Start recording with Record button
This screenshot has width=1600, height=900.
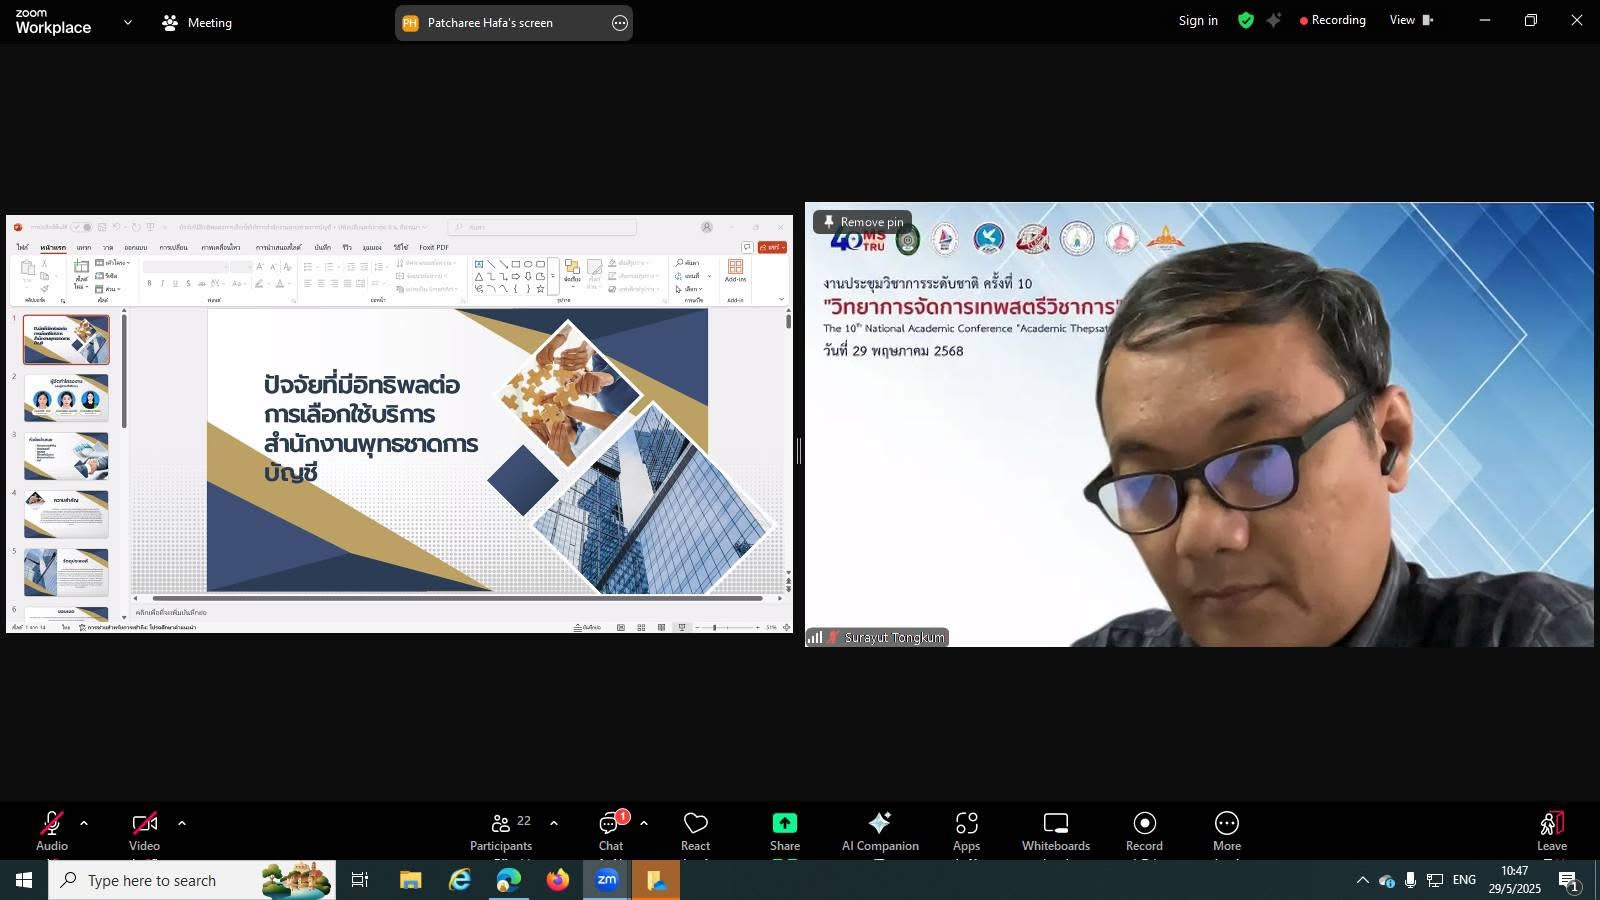(1144, 831)
